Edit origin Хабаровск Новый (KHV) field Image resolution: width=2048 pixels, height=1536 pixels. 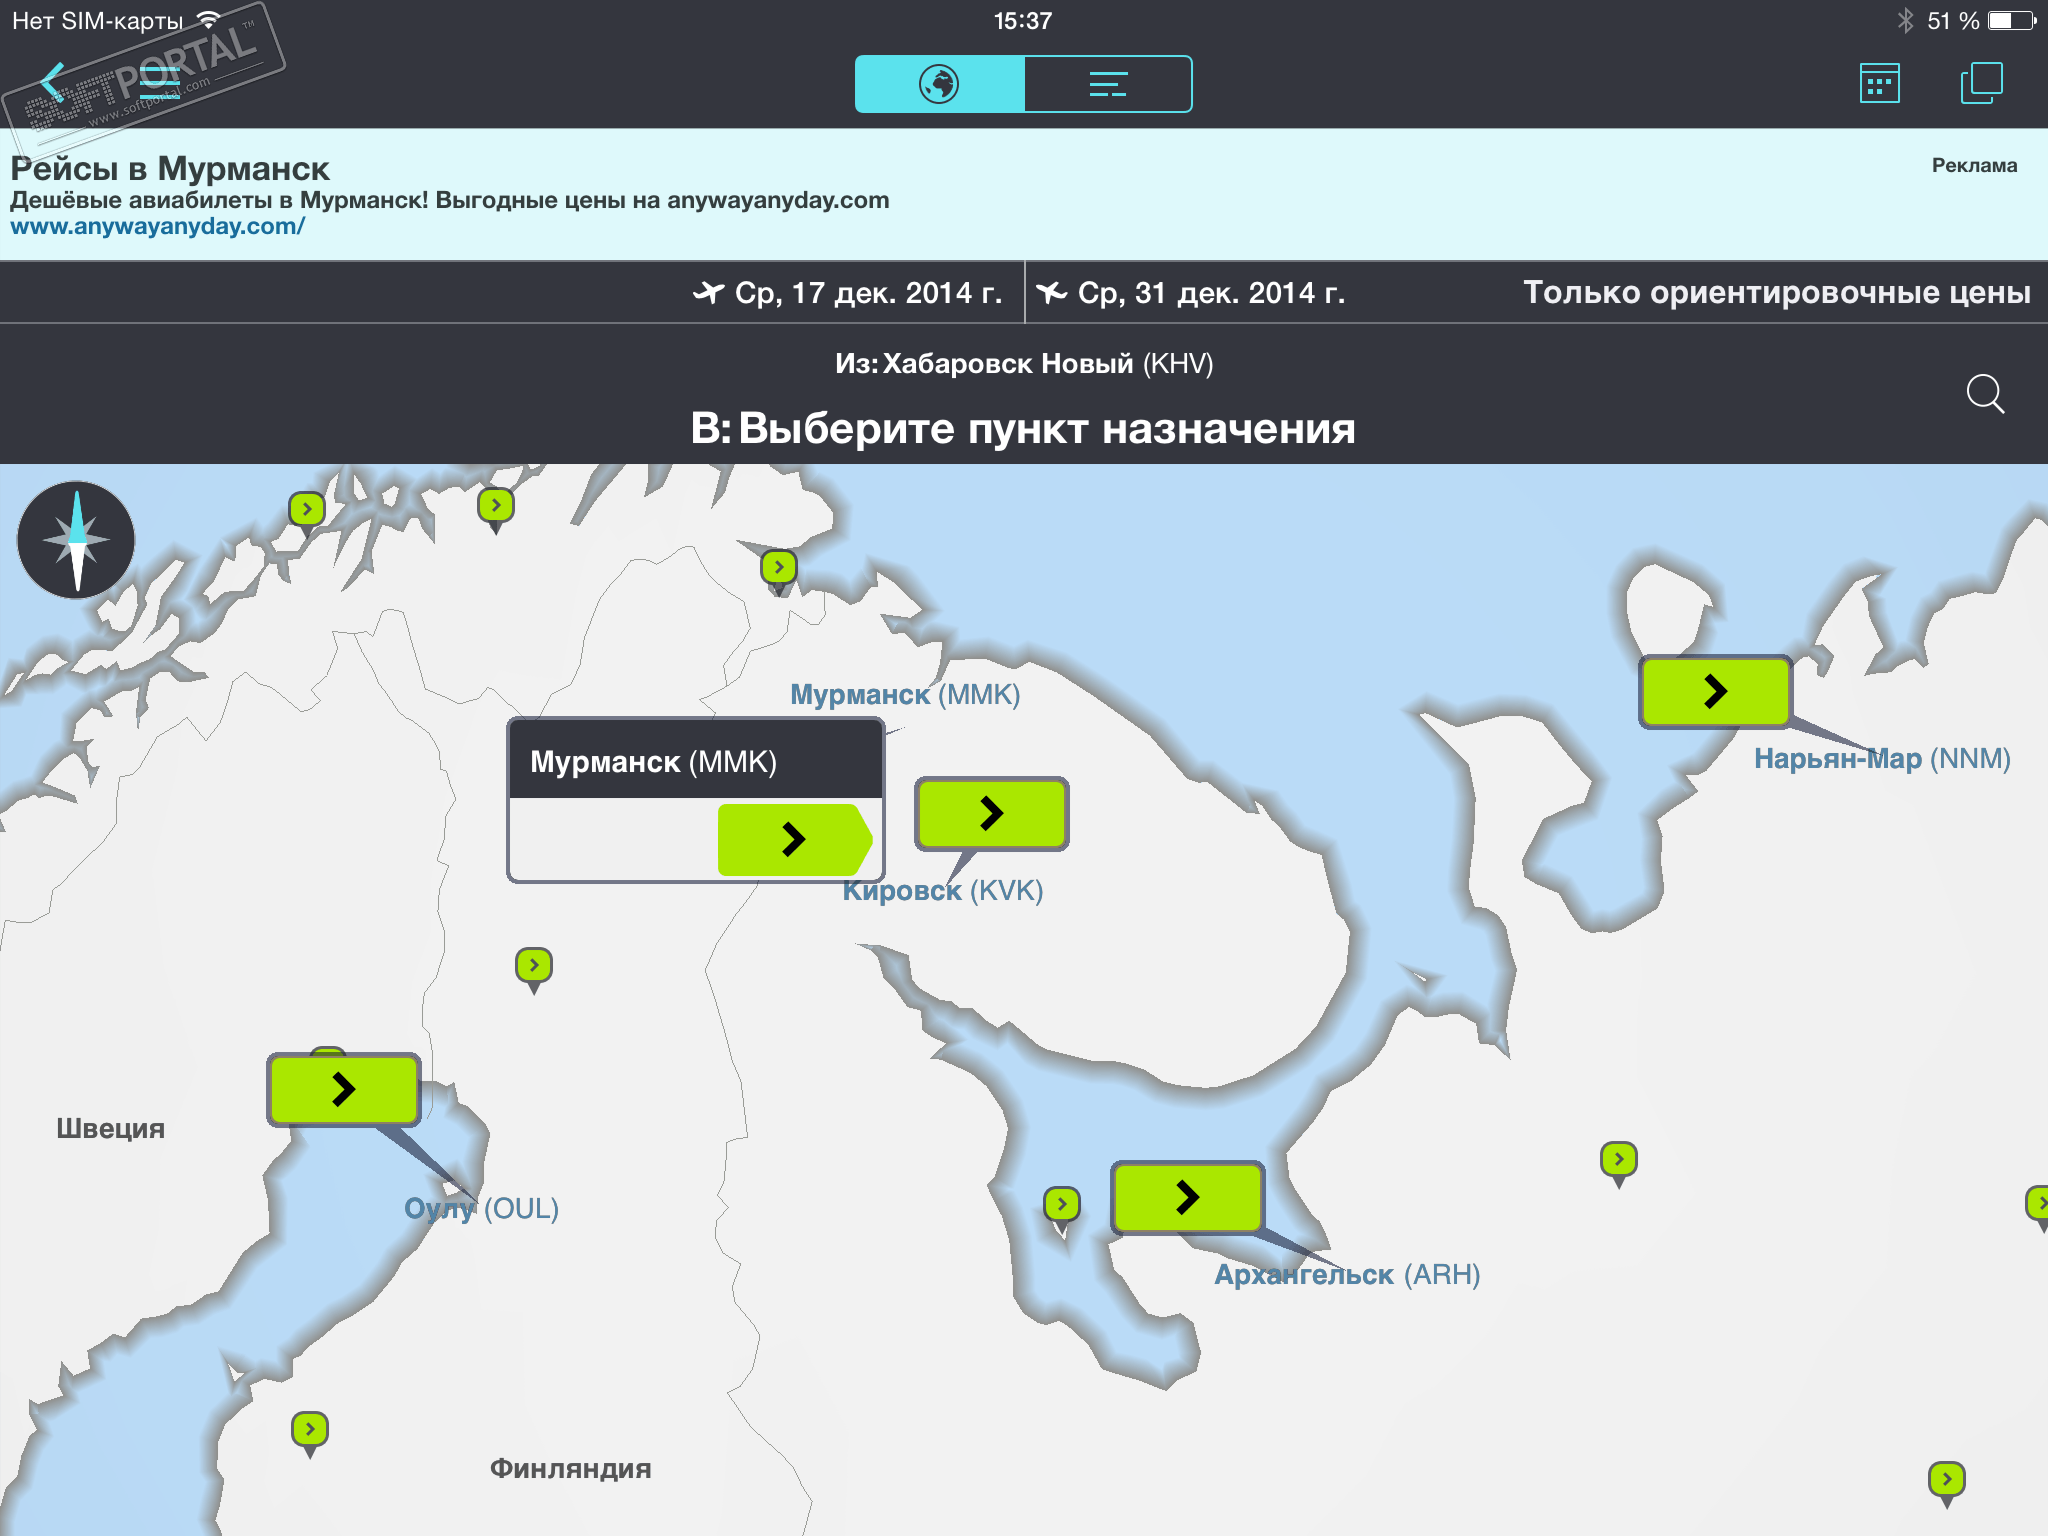(1024, 363)
